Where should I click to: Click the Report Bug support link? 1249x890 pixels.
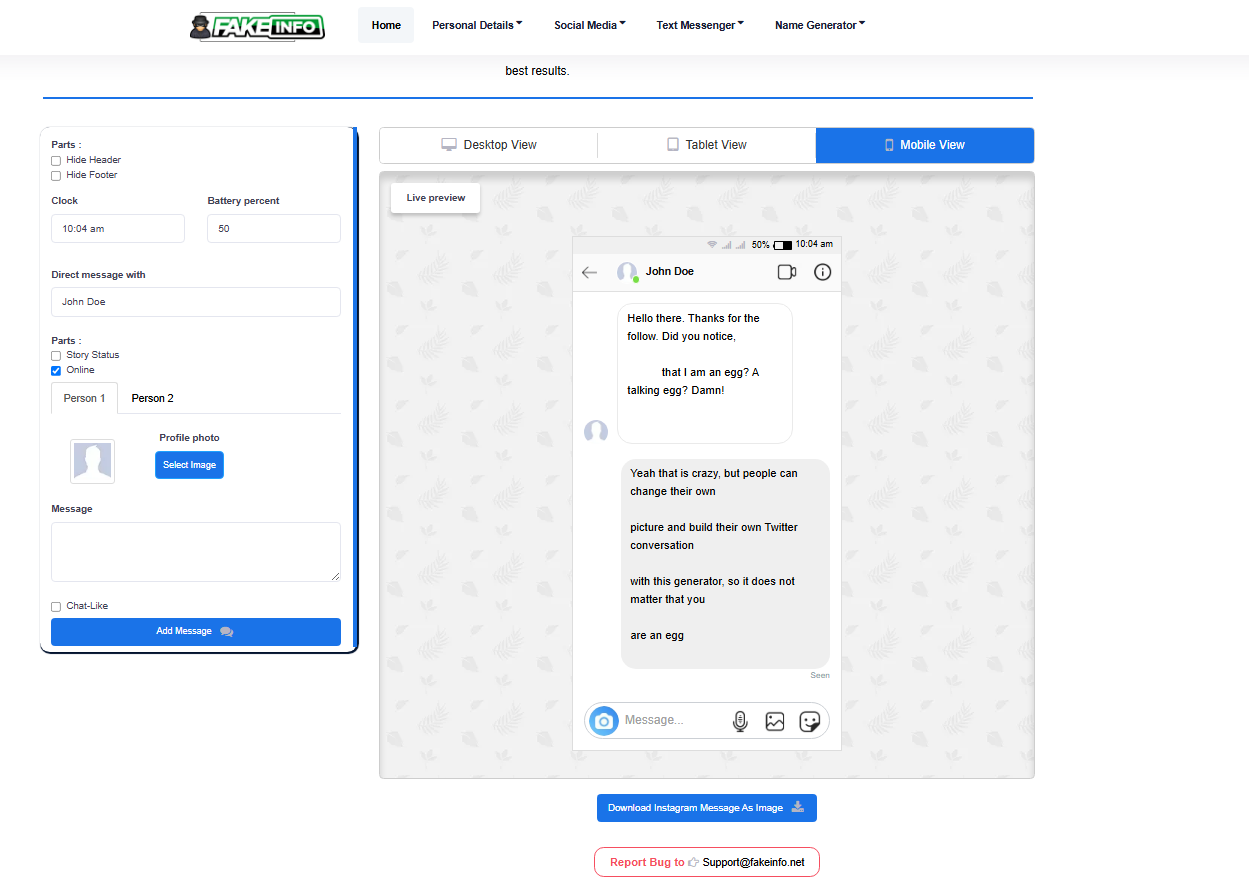707,862
